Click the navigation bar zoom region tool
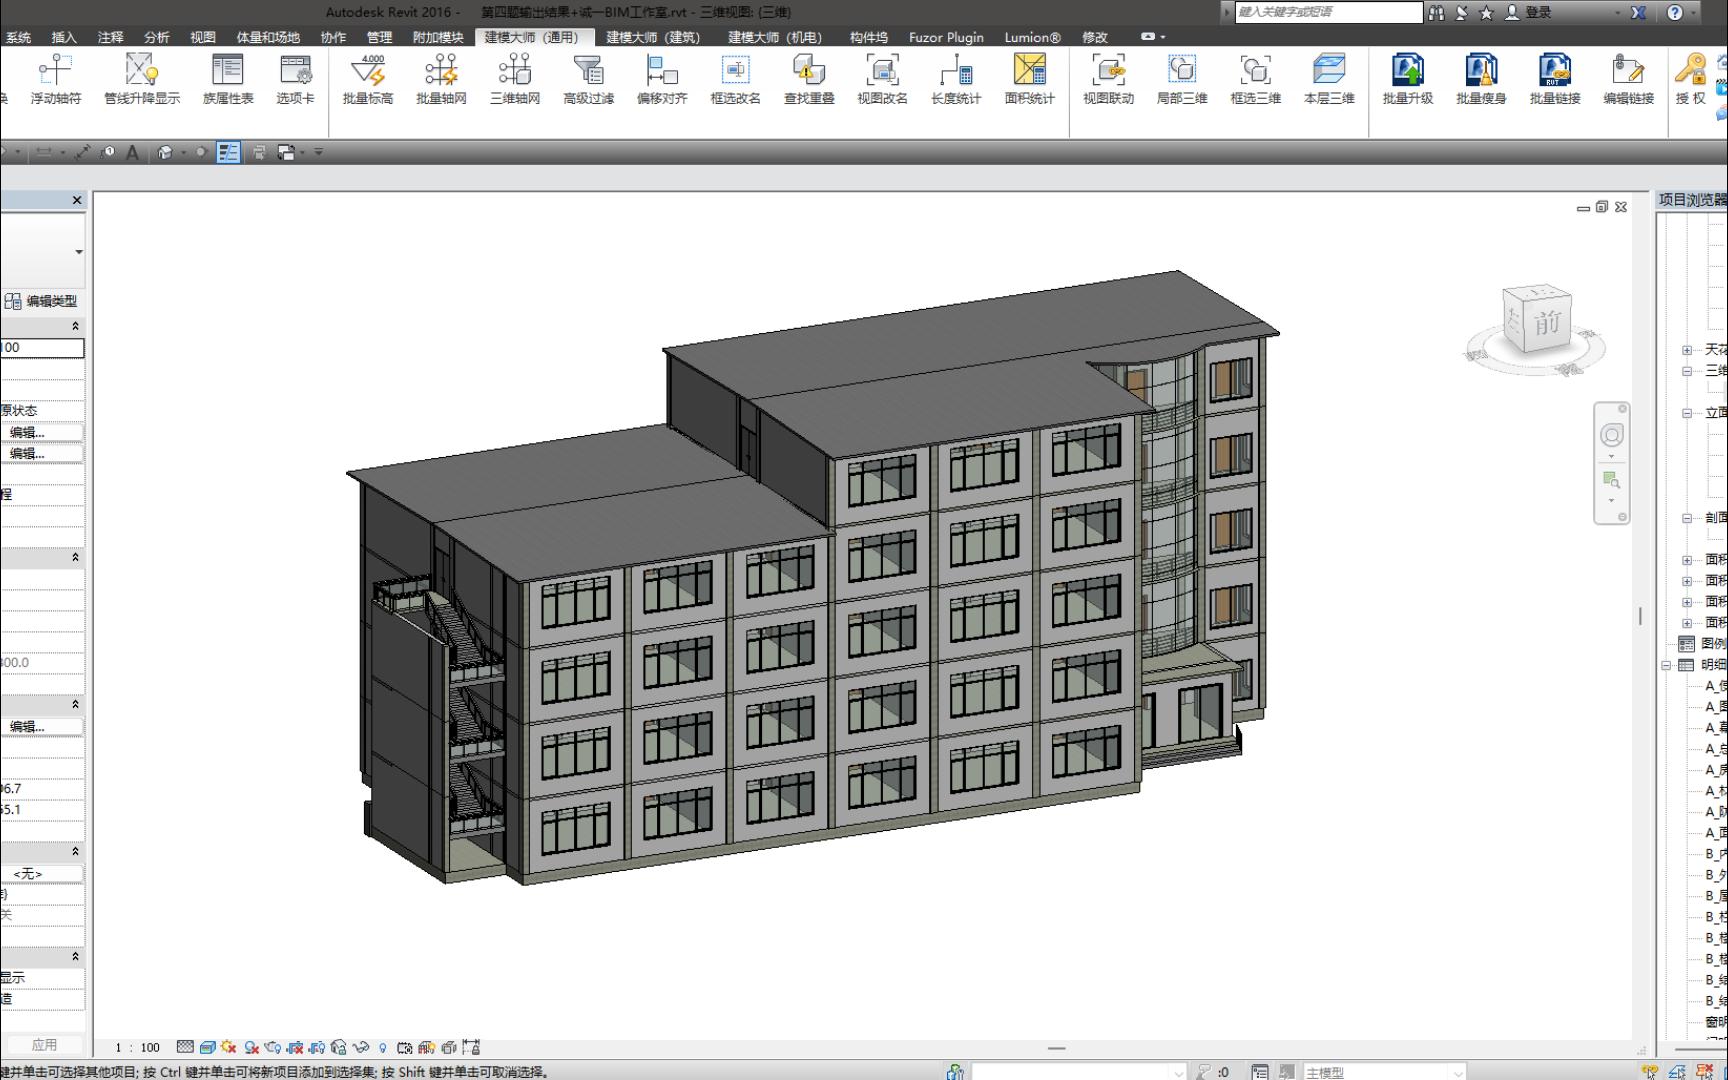 click(x=1611, y=480)
